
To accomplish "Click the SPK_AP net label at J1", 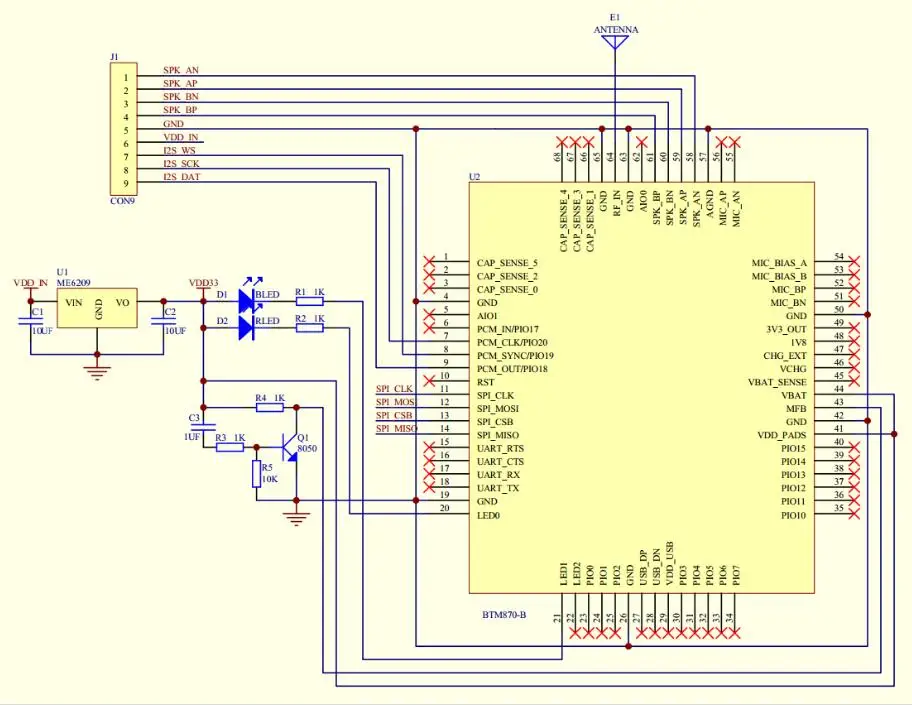I will [180, 83].
